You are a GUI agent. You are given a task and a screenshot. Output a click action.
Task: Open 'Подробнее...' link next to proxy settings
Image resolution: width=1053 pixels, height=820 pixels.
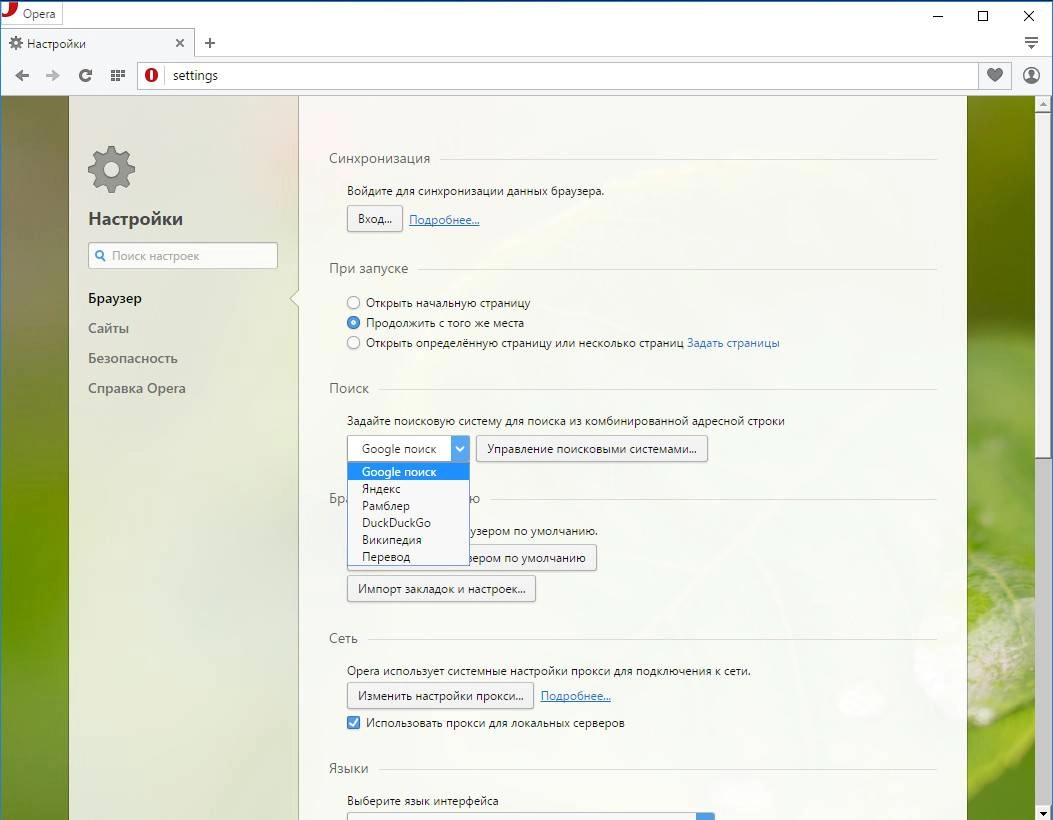coord(576,696)
